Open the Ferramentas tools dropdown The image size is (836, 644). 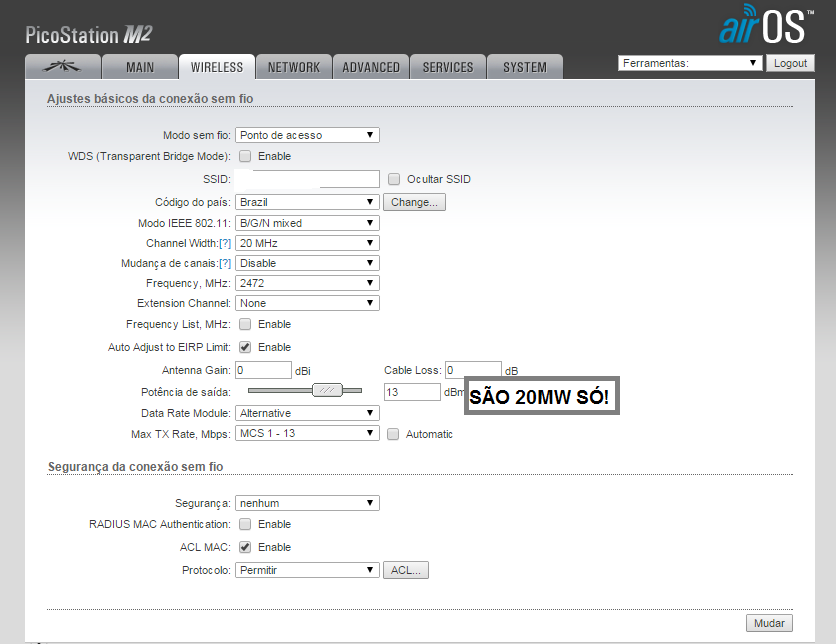[x=690, y=63]
